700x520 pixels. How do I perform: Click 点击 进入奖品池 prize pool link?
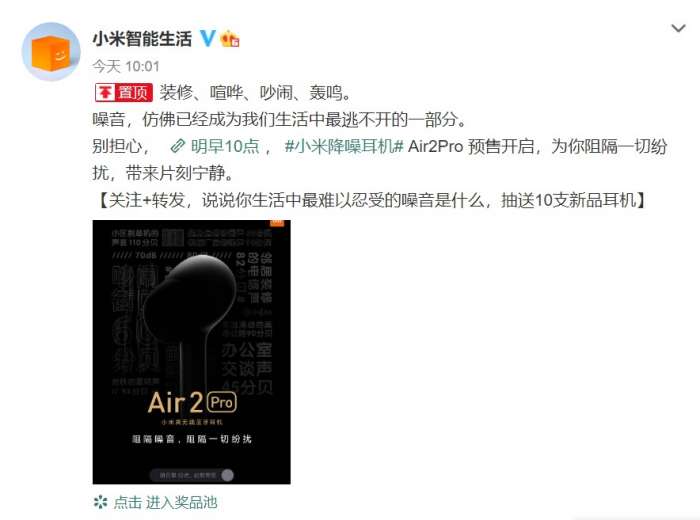(165, 502)
